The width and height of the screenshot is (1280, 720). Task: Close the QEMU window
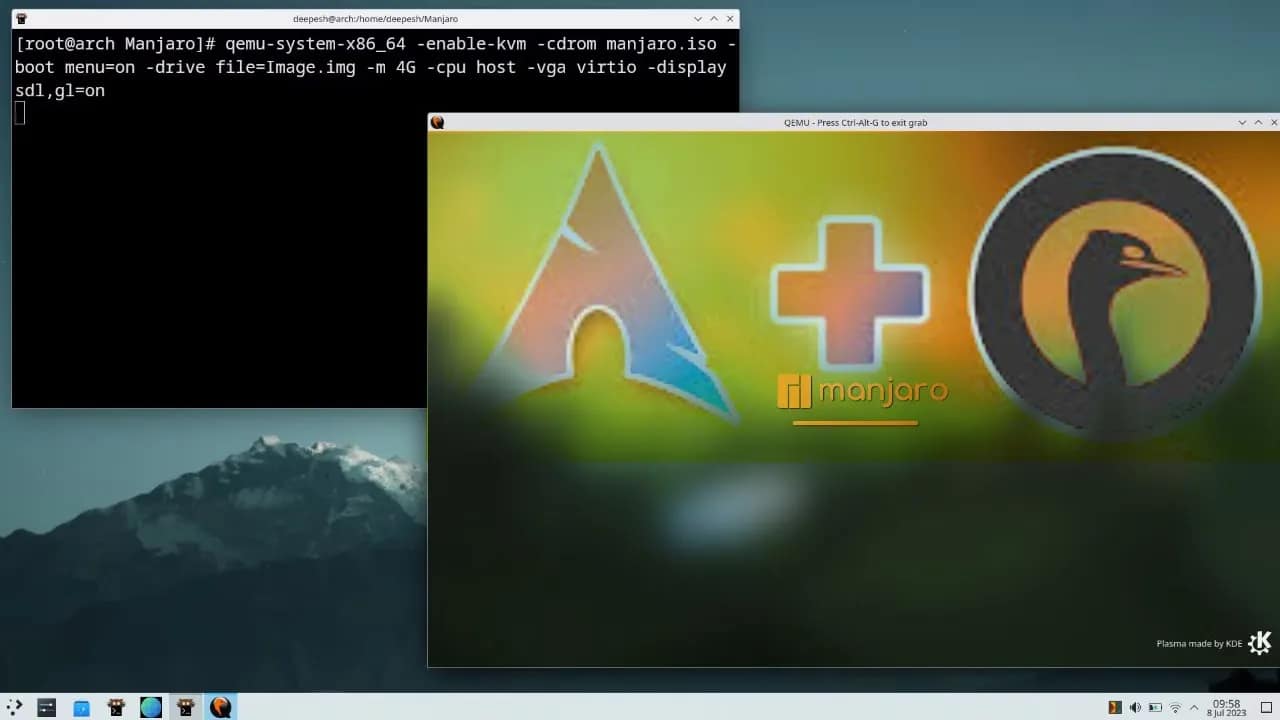click(x=1271, y=122)
